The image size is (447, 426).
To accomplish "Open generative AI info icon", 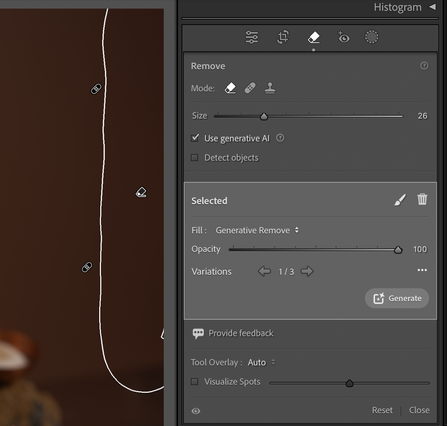I will pos(280,138).
